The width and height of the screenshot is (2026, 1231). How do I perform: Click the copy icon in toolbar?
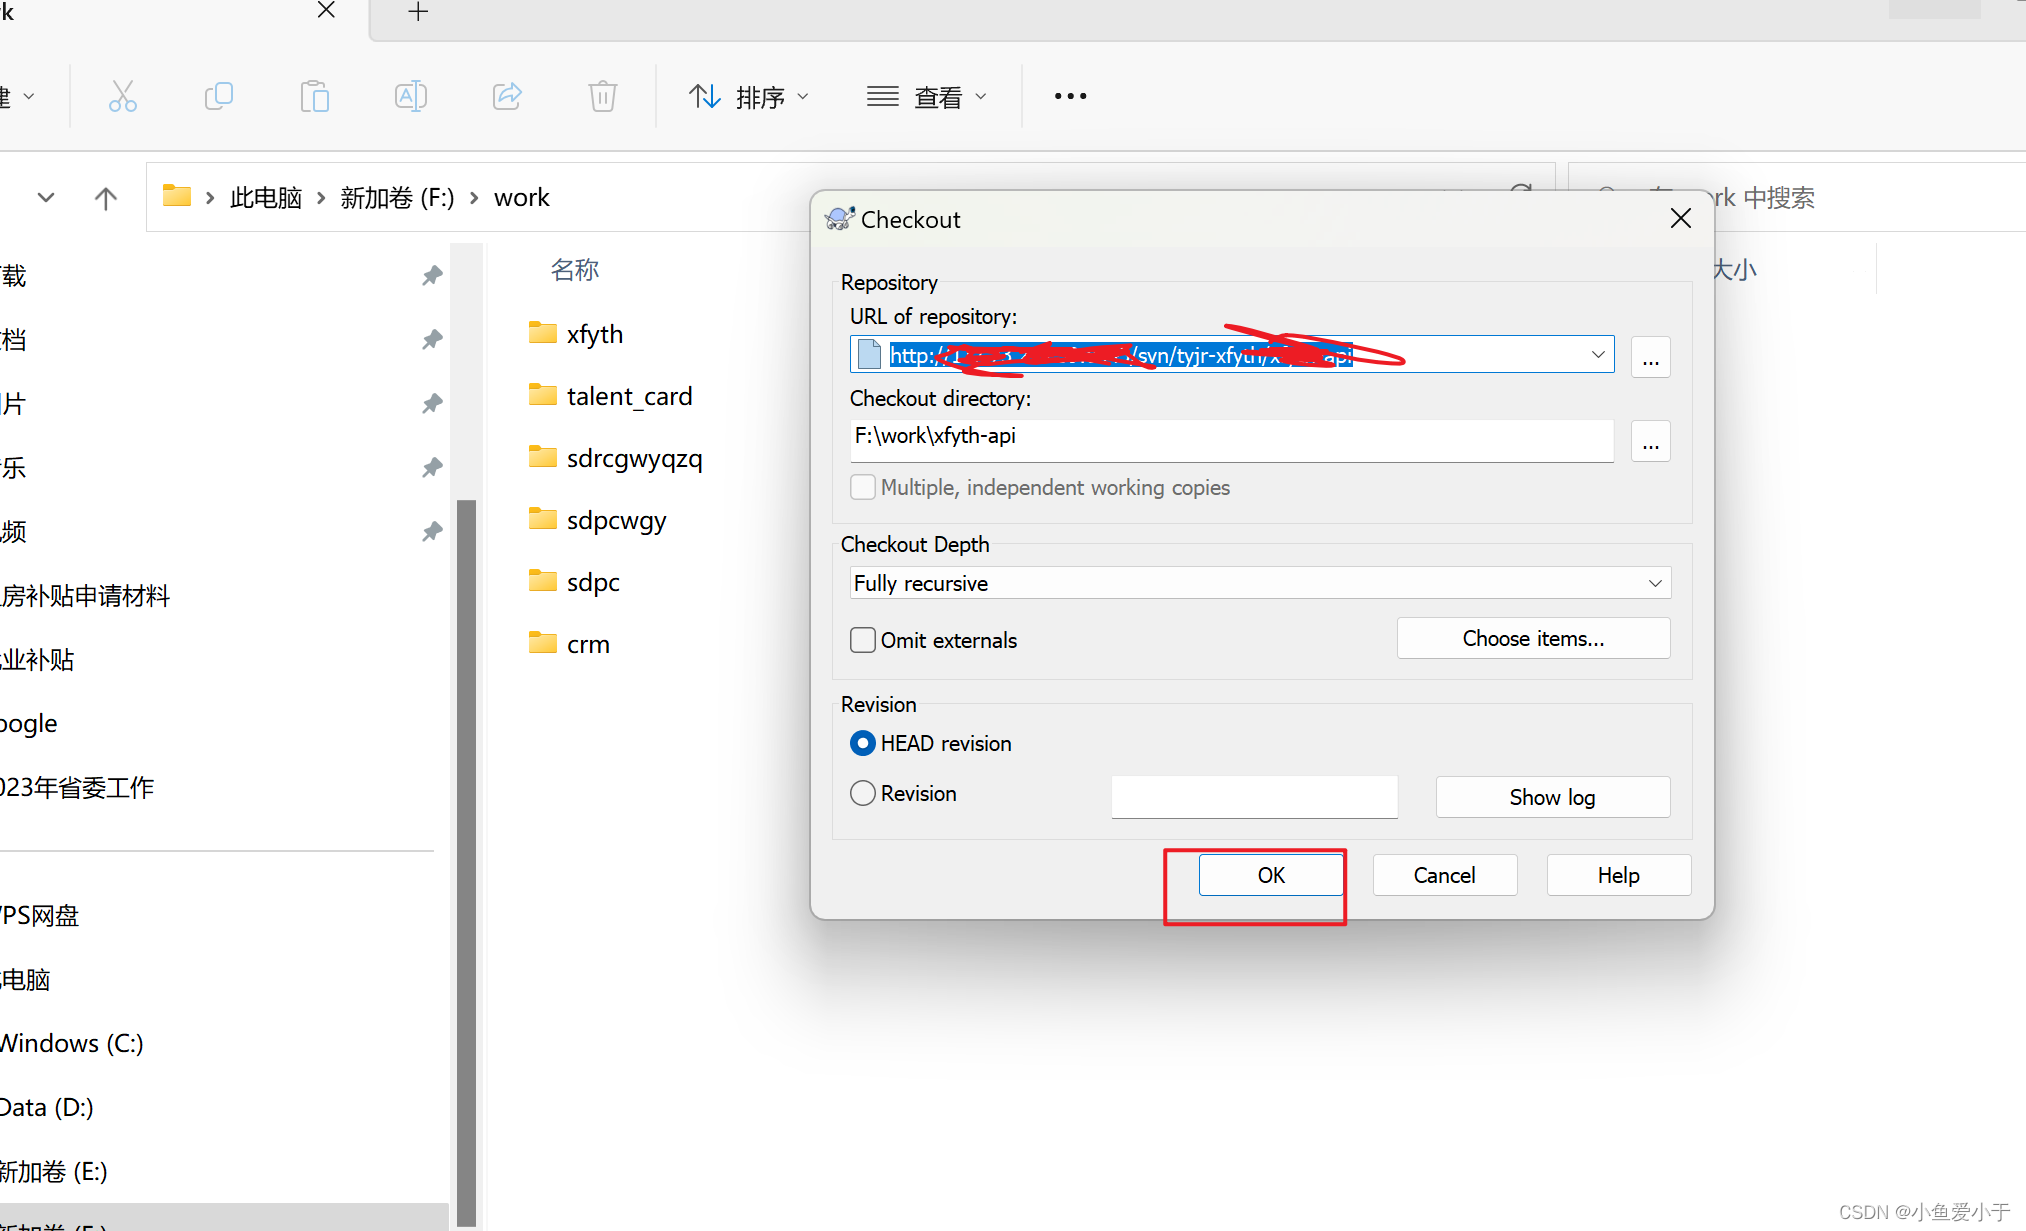218,97
